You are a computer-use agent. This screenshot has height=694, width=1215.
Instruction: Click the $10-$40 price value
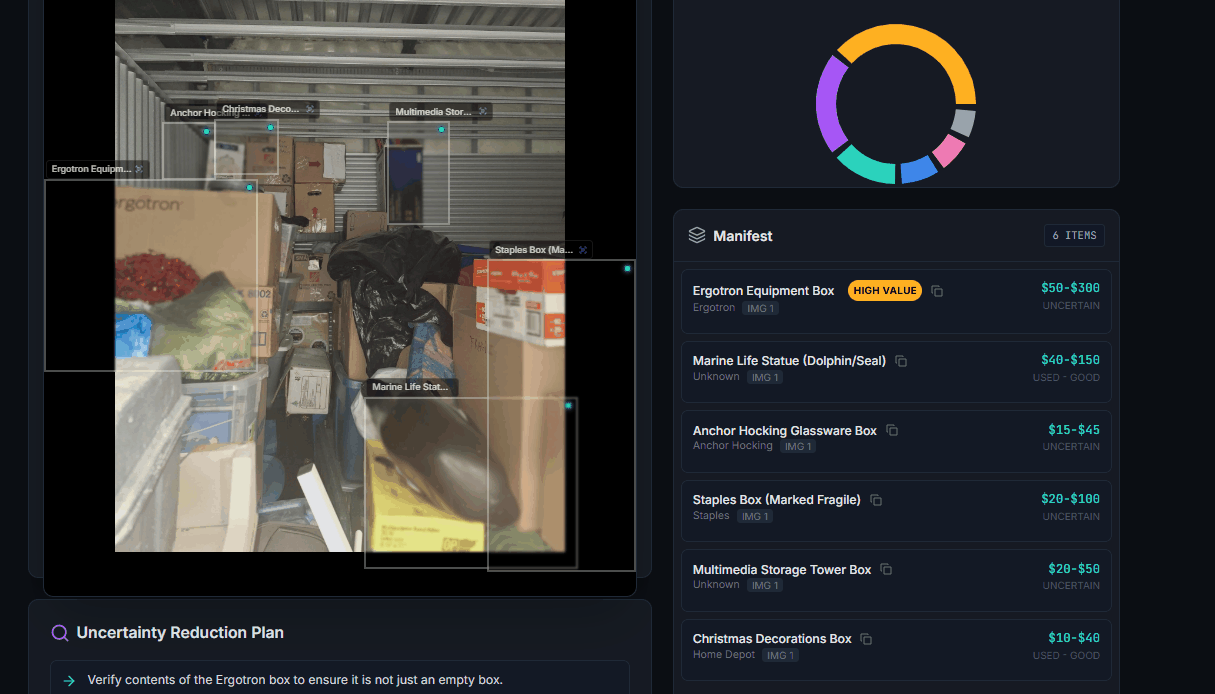point(1074,637)
